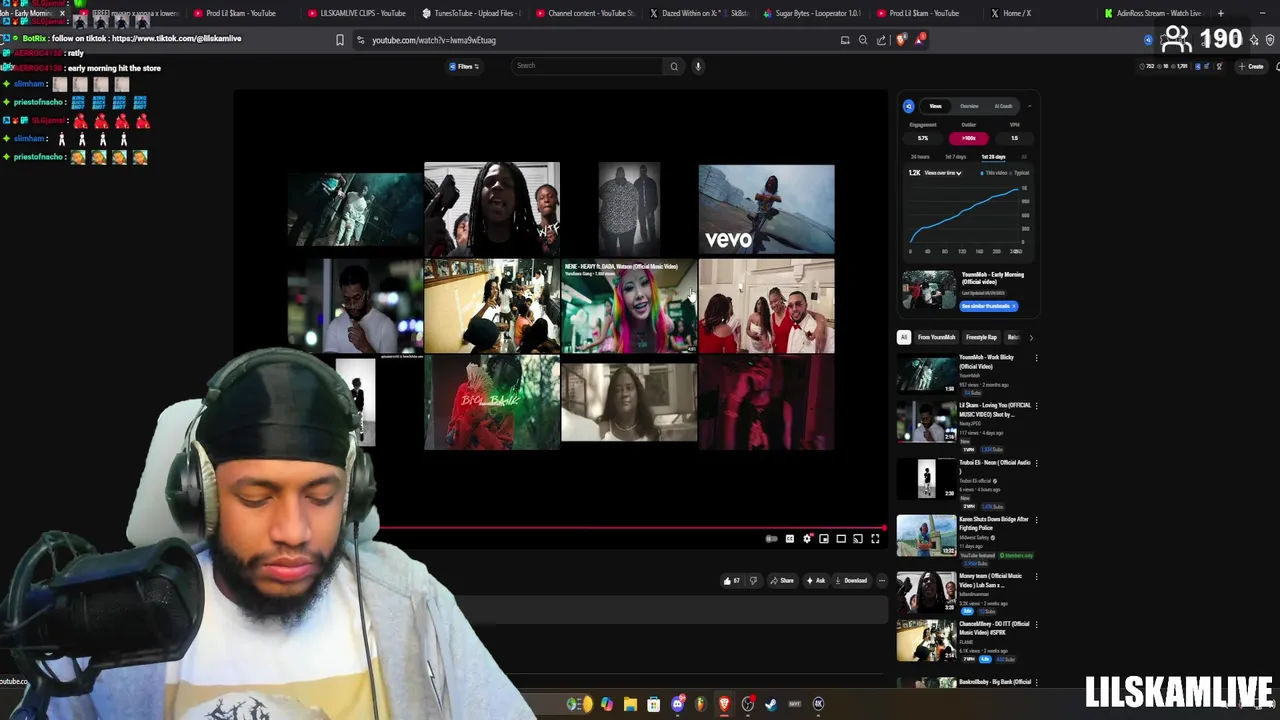Play the NENE HEAVY suggested video thumbnail
The width and height of the screenshot is (1280, 720).
click(628, 307)
